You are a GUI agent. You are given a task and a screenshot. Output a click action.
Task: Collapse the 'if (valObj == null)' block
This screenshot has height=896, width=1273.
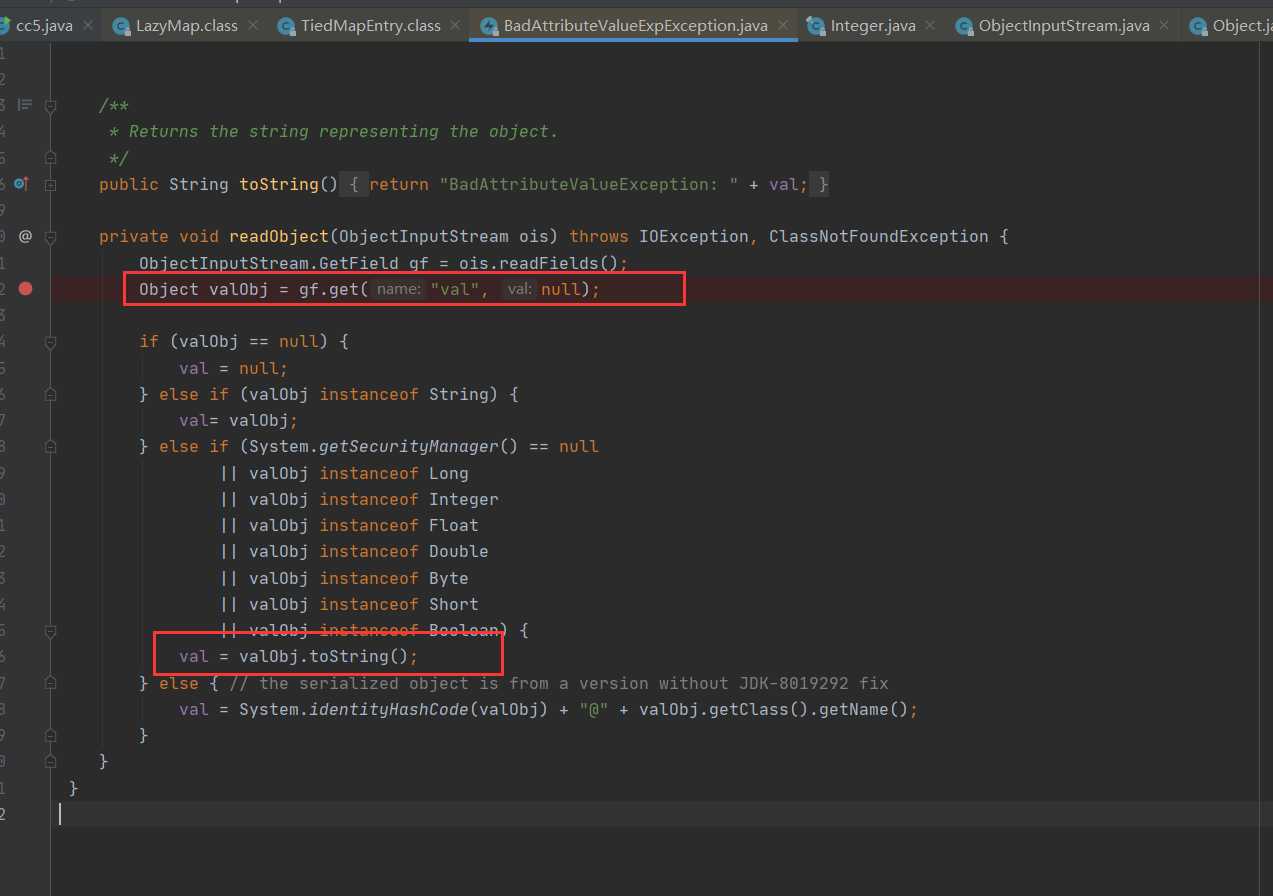point(50,341)
